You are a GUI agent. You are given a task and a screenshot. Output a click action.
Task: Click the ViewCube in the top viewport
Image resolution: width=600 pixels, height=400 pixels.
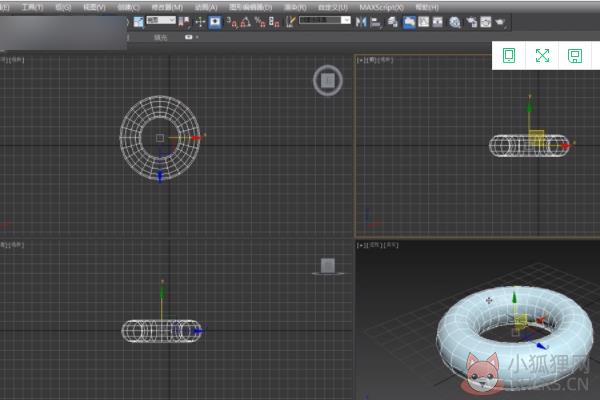click(x=328, y=80)
